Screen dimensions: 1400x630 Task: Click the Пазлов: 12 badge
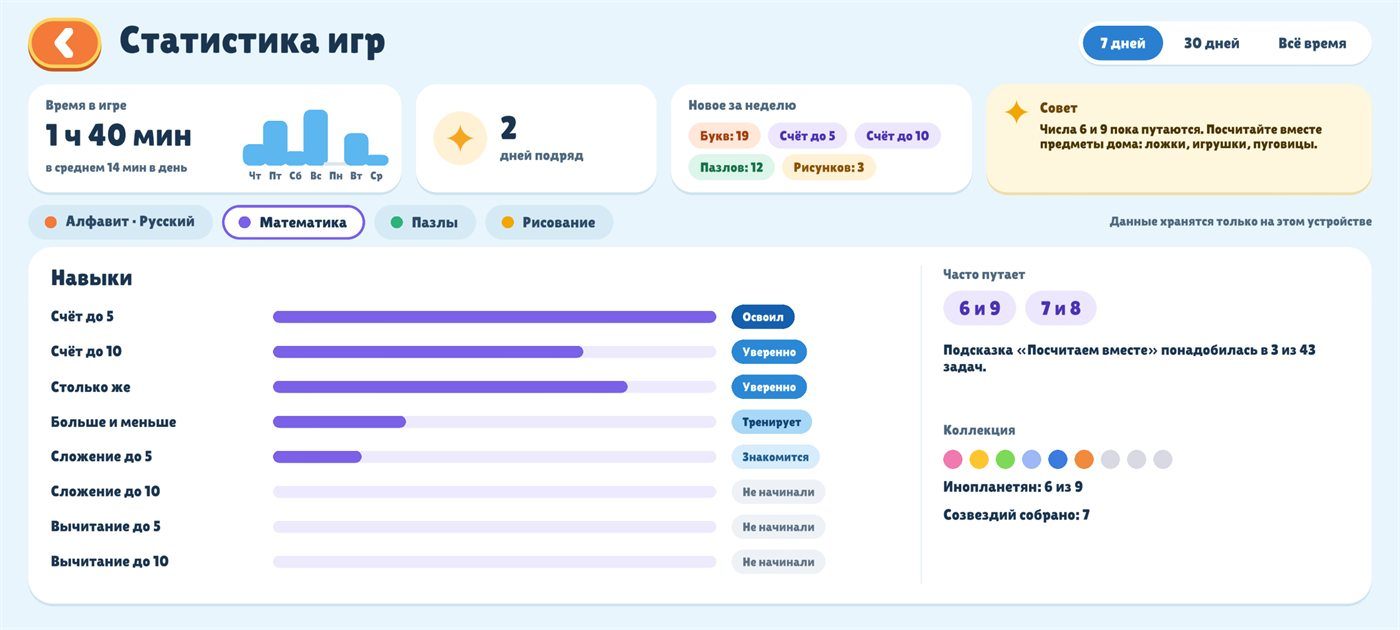(731, 167)
